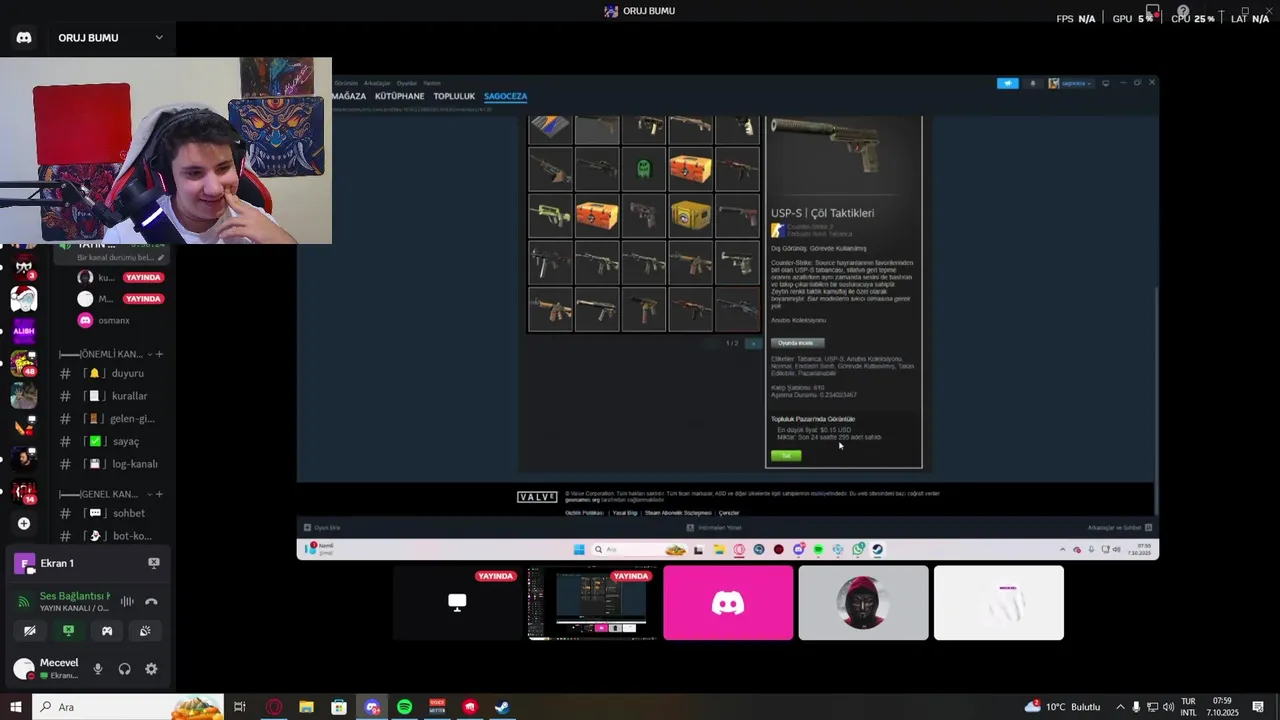1280x720 pixels.
Task: Go to SAGOCEZA profile tab in Steam
Action: coord(505,96)
